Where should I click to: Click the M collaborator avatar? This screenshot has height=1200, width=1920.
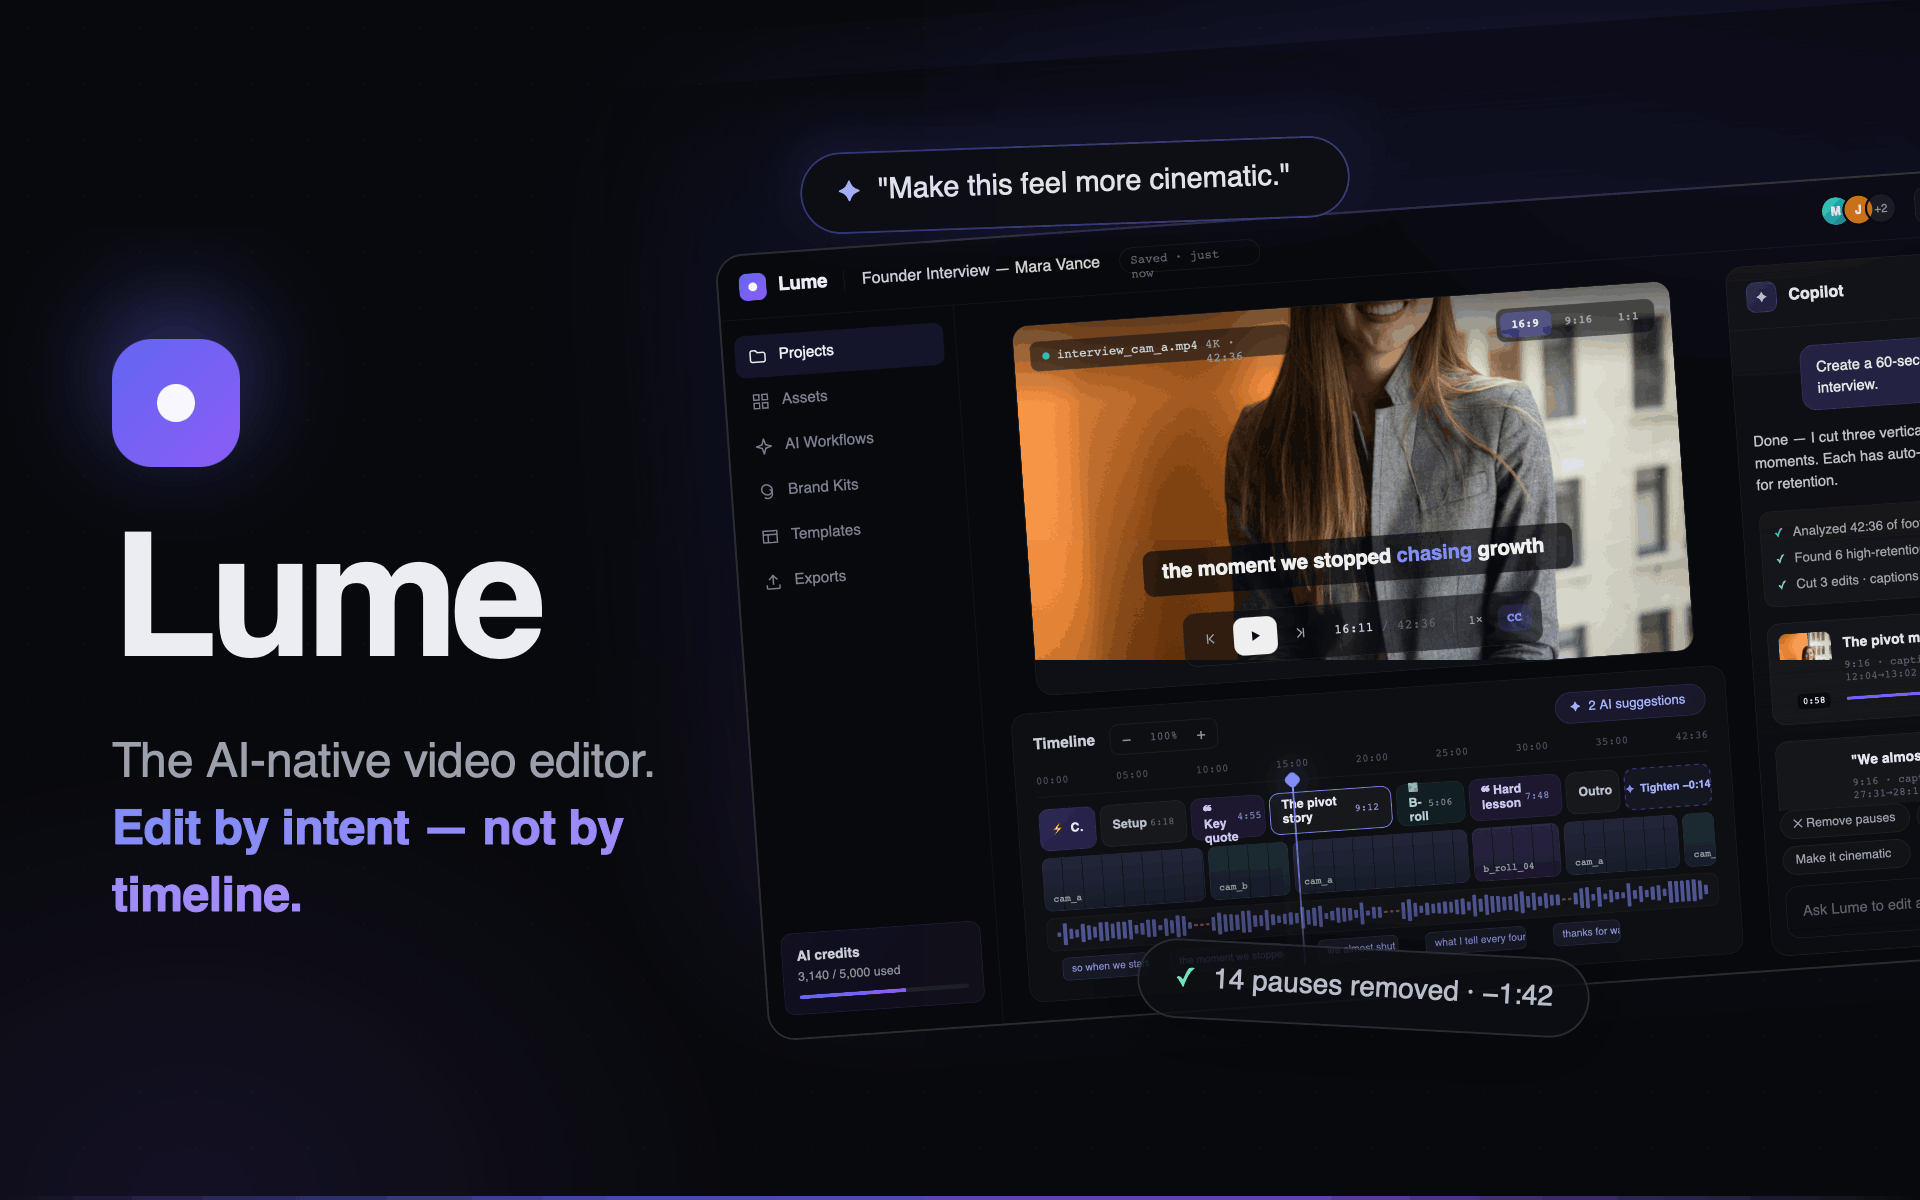click(1835, 211)
